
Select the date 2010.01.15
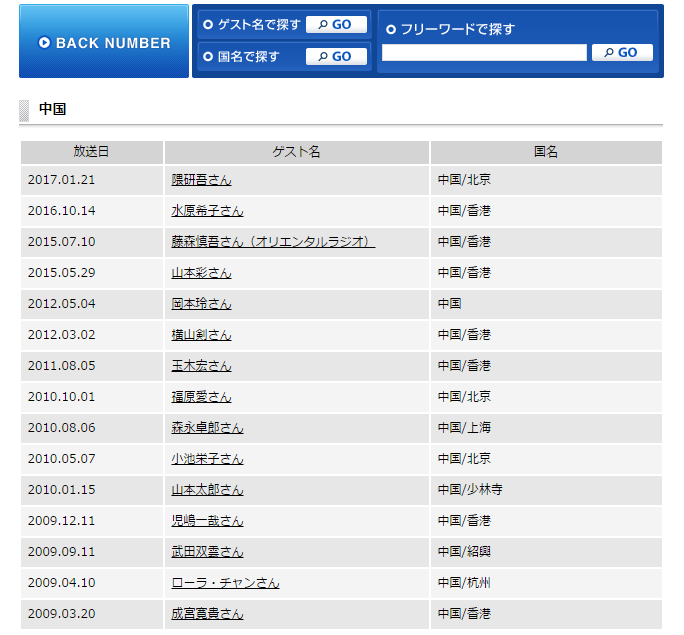62,489
